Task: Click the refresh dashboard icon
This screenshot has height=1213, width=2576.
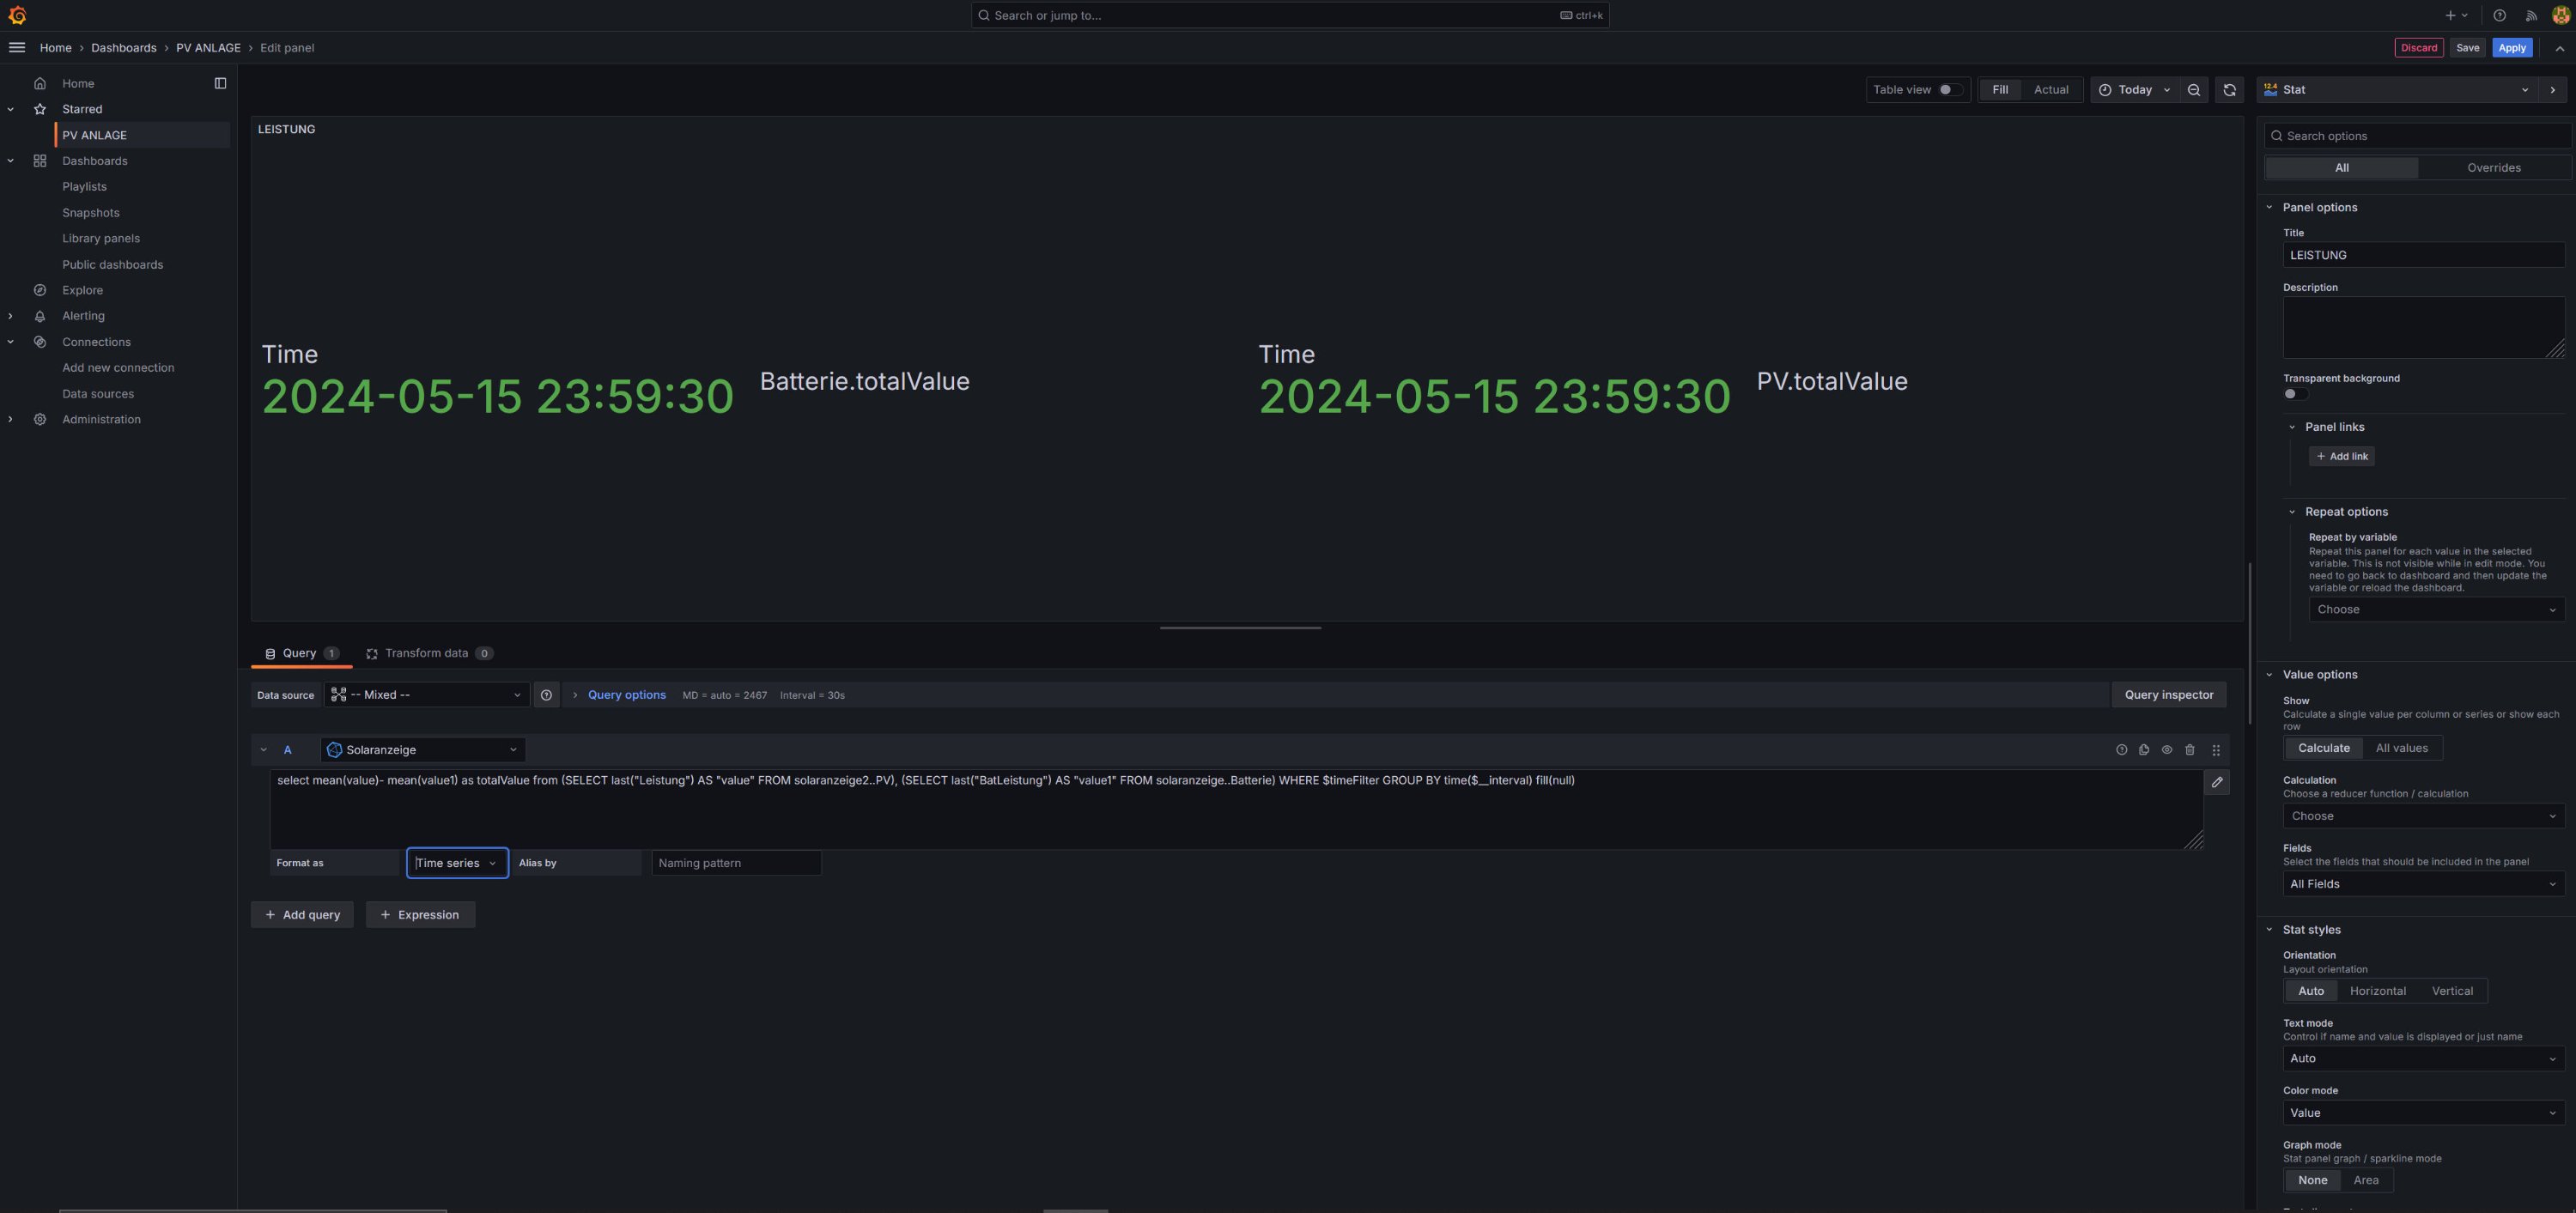Action: click(x=2229, y=90)
